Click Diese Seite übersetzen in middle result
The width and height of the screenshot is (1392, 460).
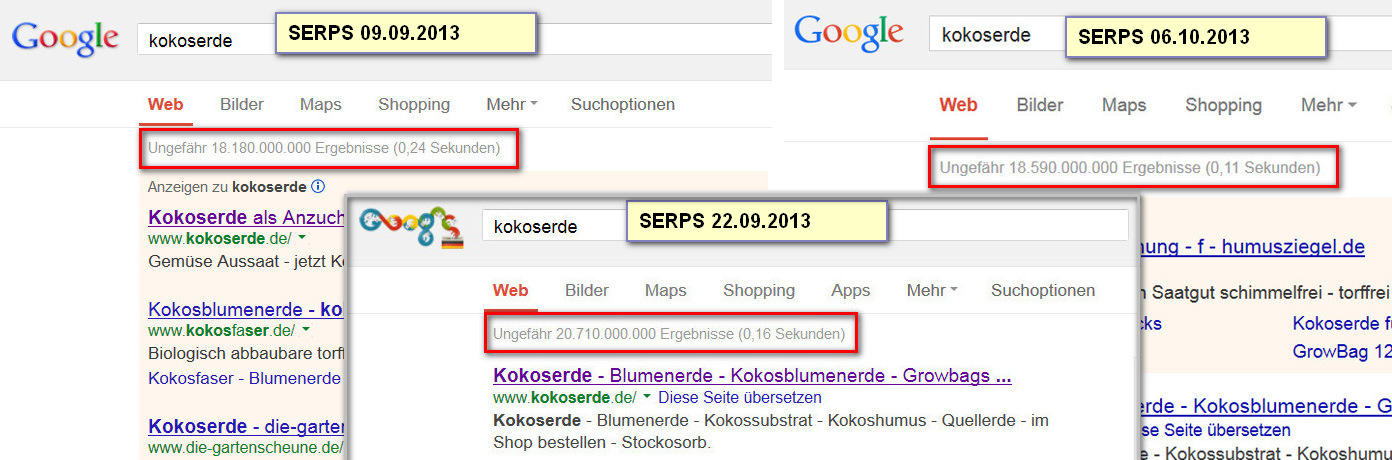[740, 398]
